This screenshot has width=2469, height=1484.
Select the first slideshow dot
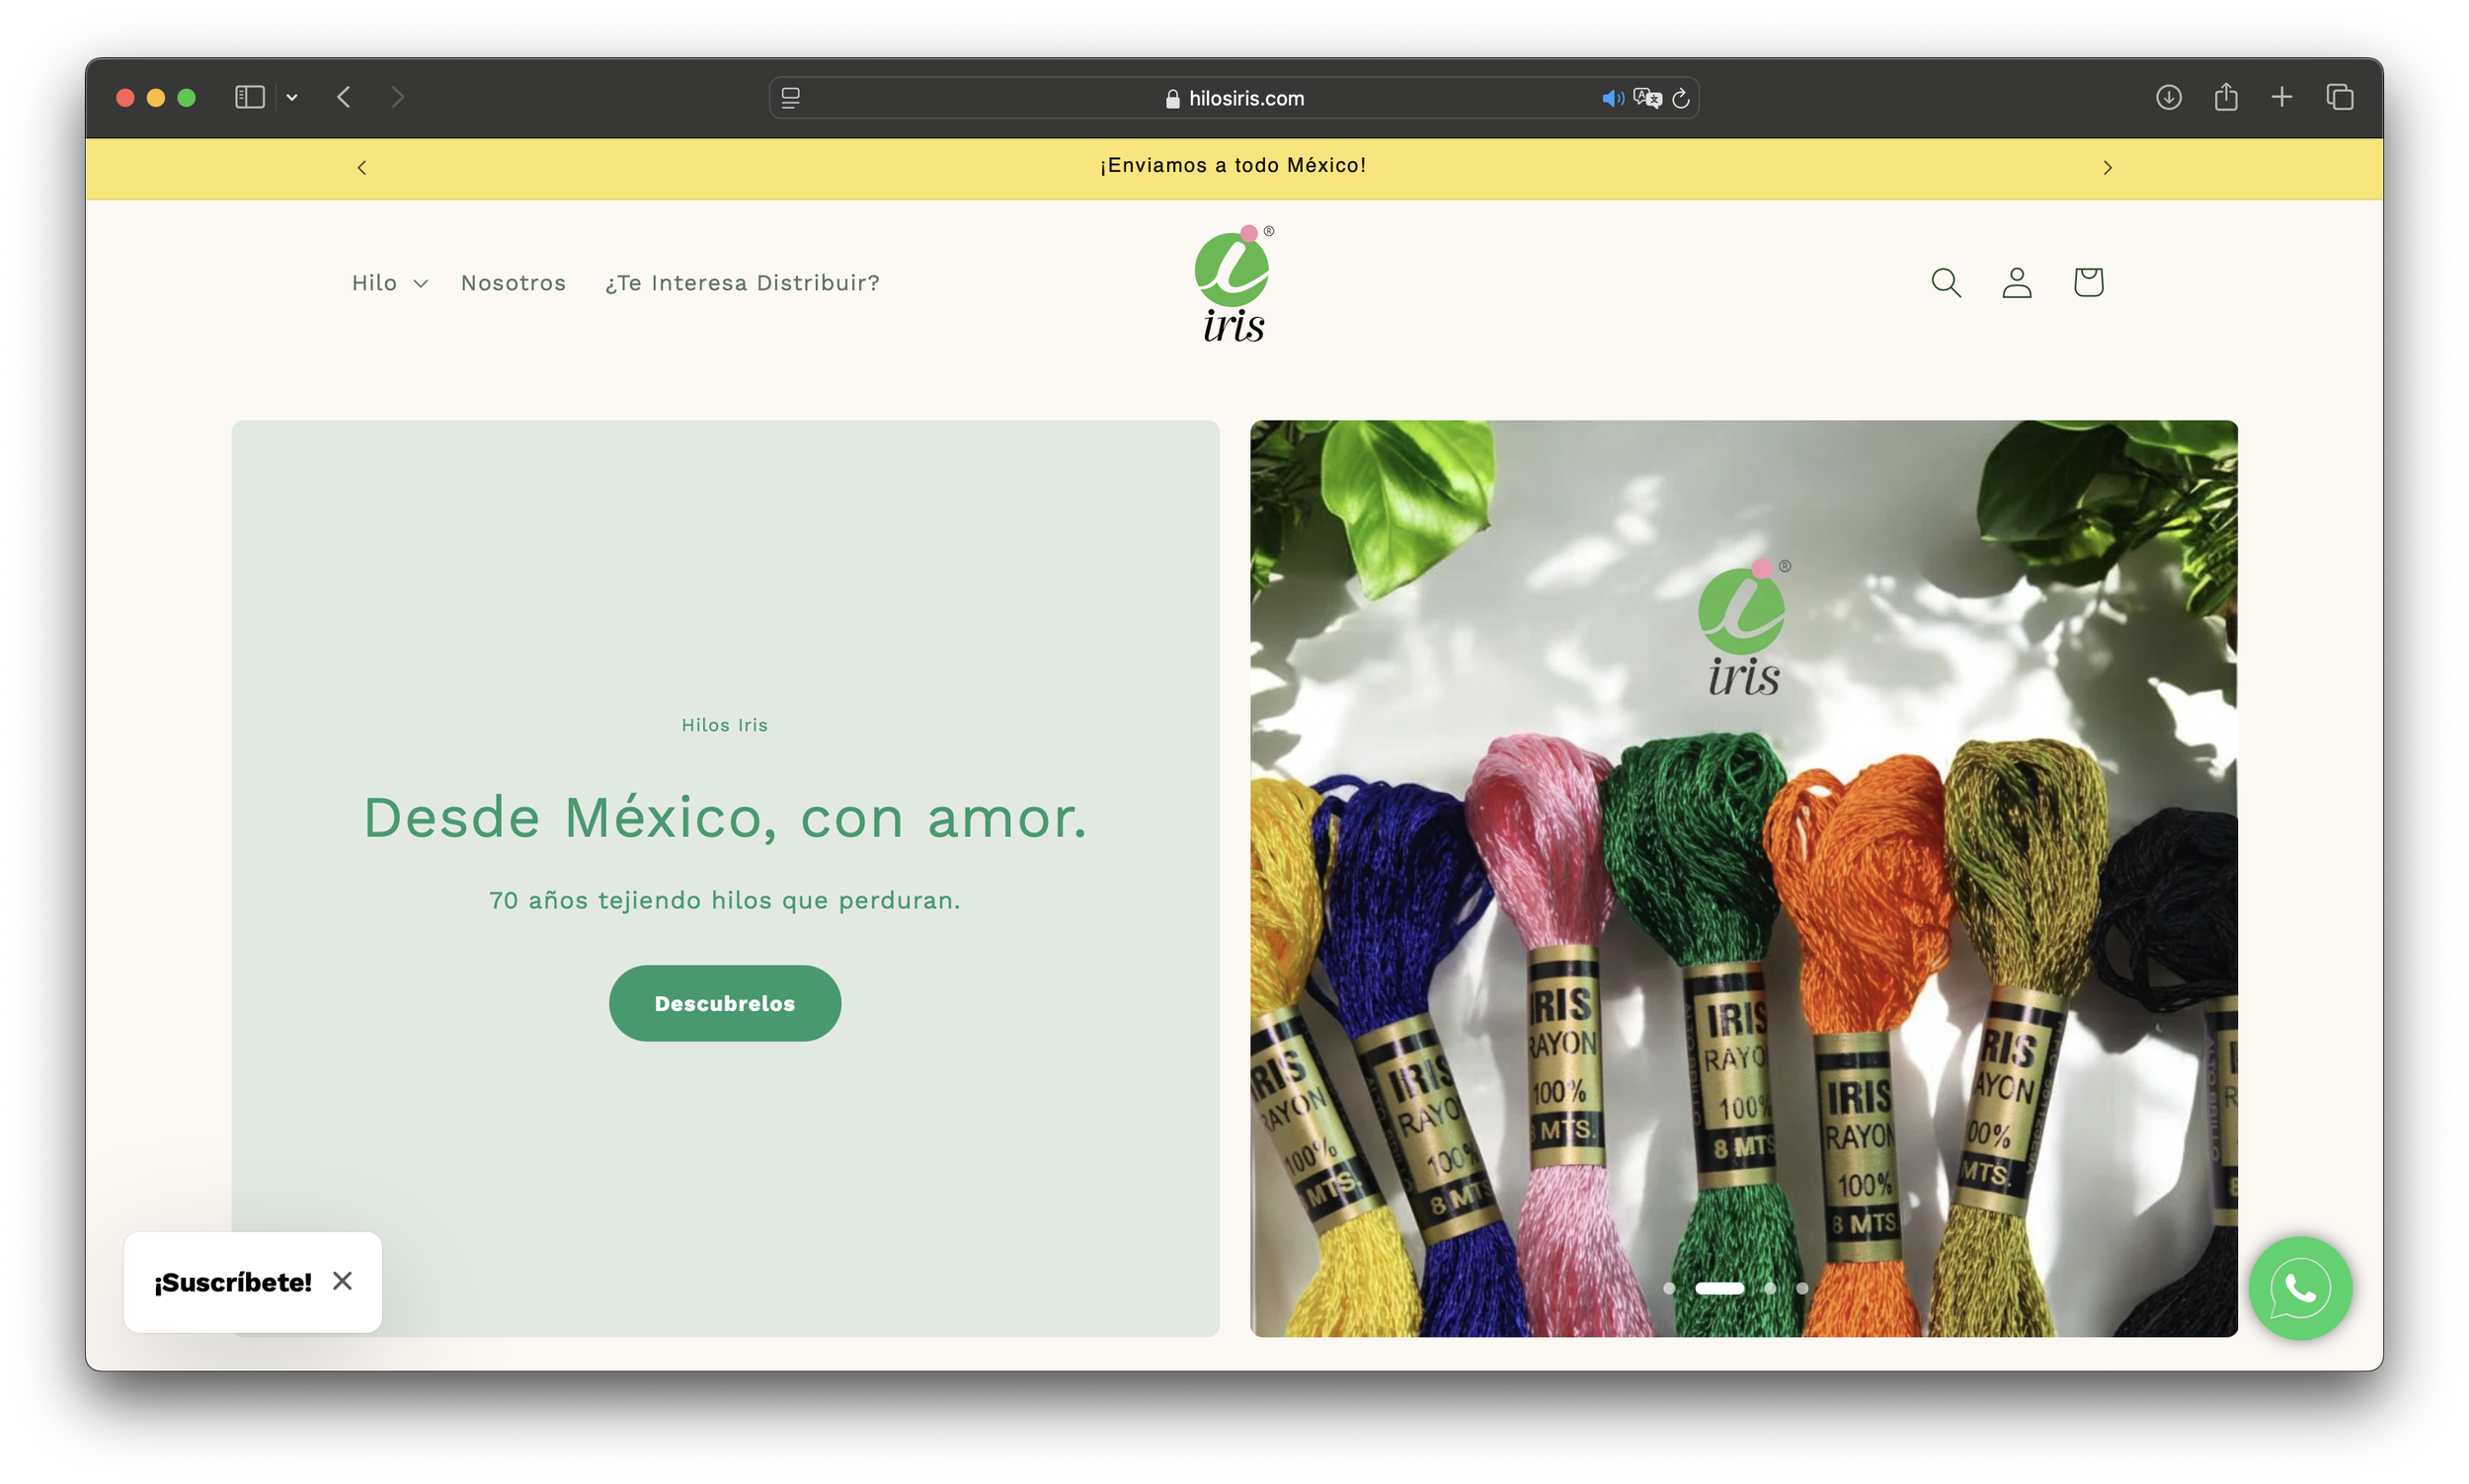pos(1669,1288)
